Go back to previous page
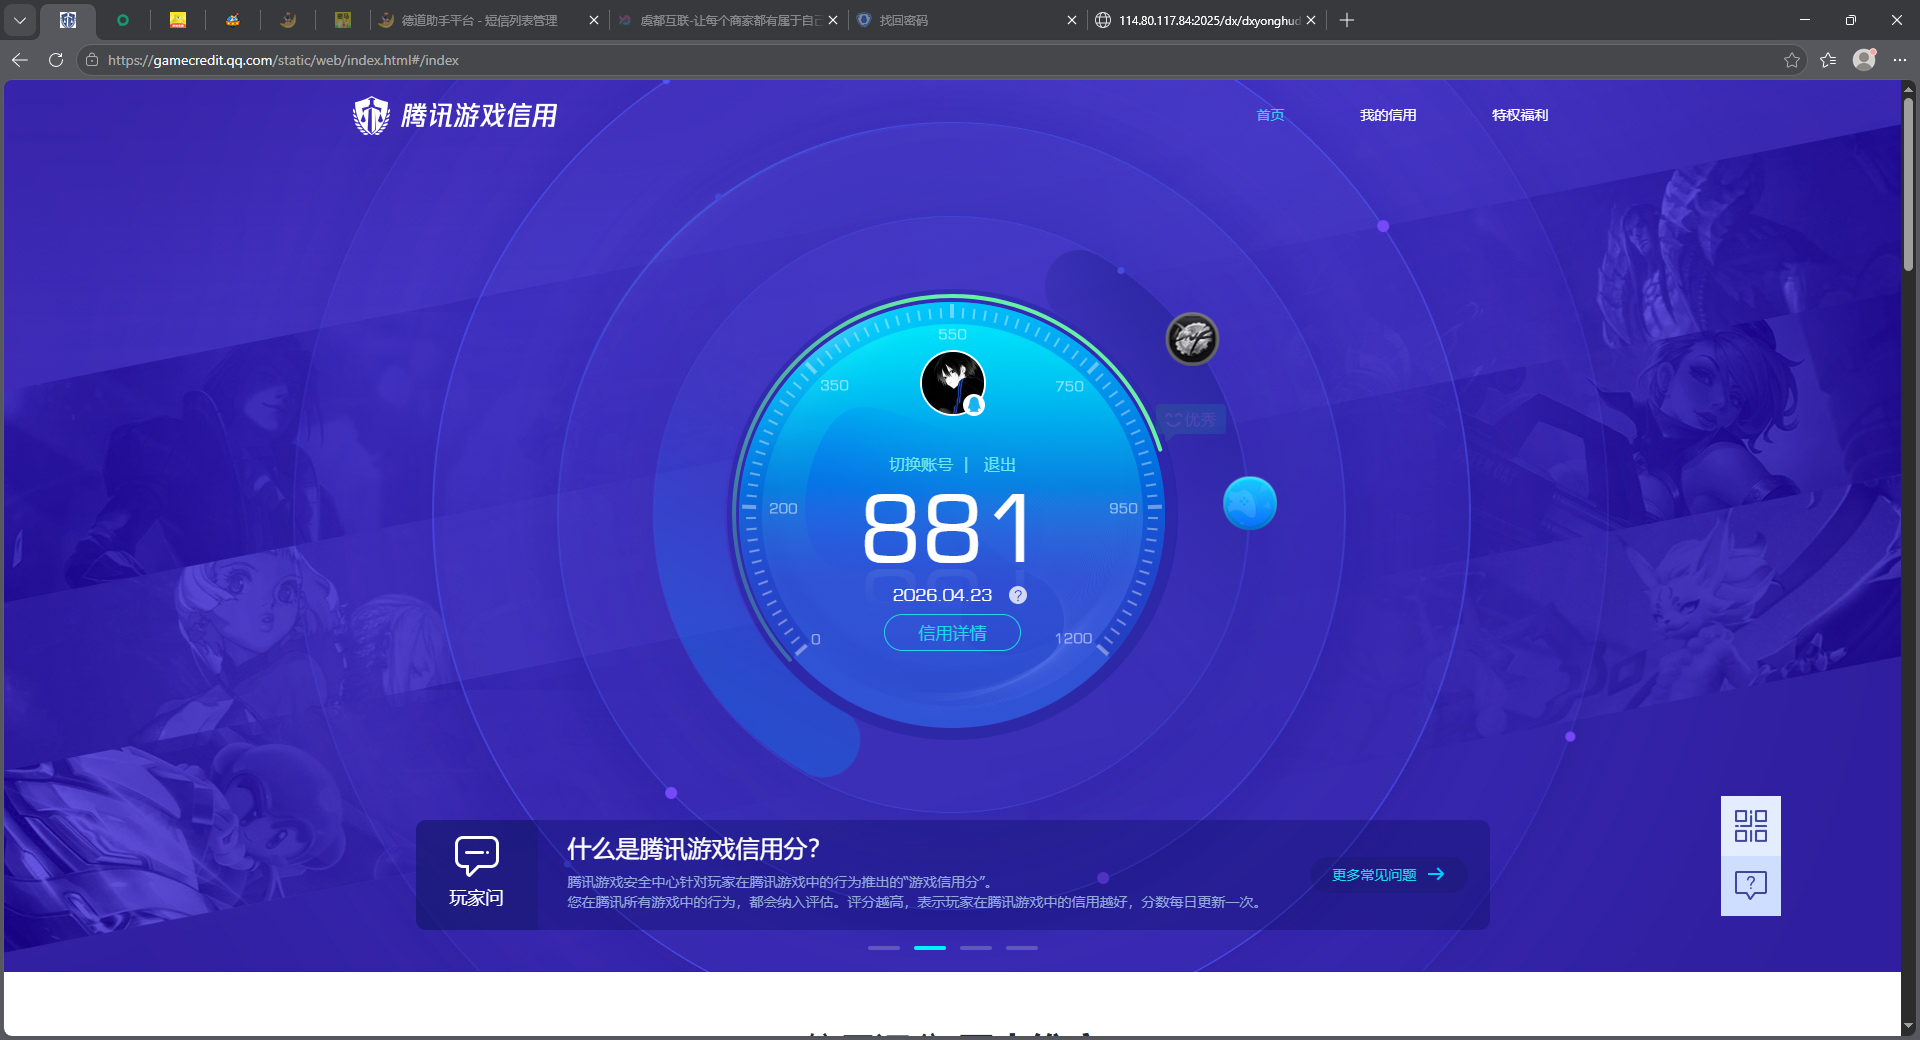 point(20,60)
